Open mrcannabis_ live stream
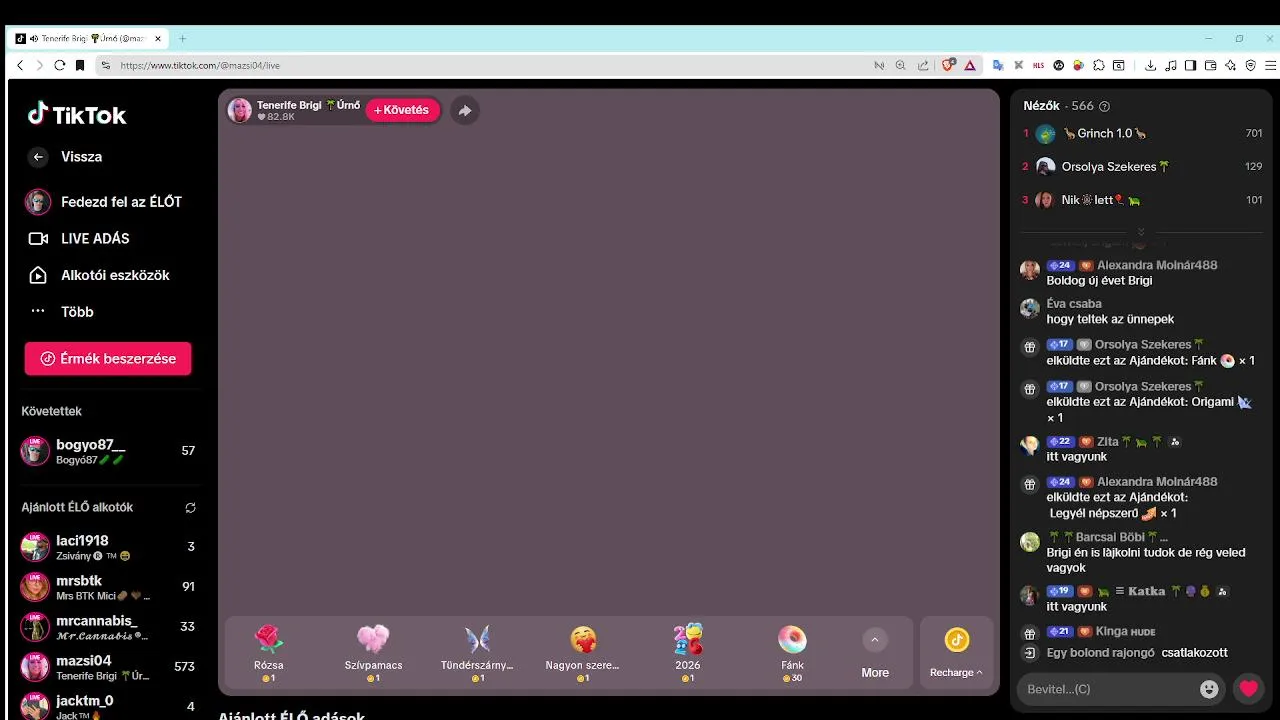The width and height of the screenshot is (1280, 720). click(x=108, y=627)
